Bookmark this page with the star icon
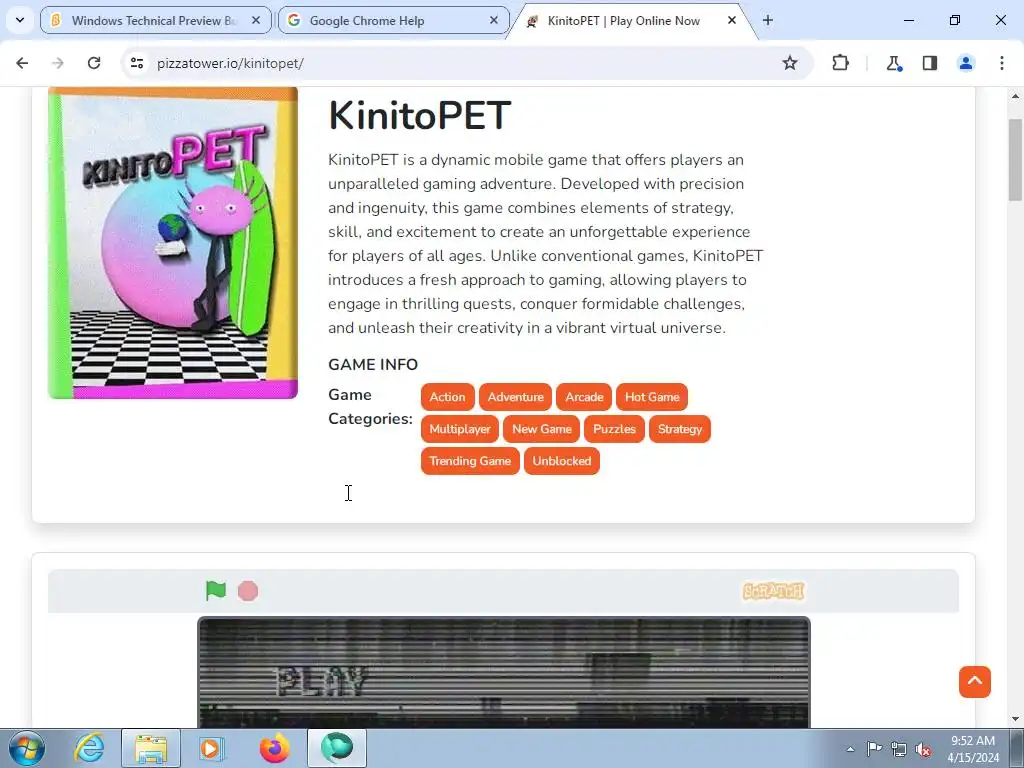Viewport: 1024px width, 768px height. pos(790,63)
